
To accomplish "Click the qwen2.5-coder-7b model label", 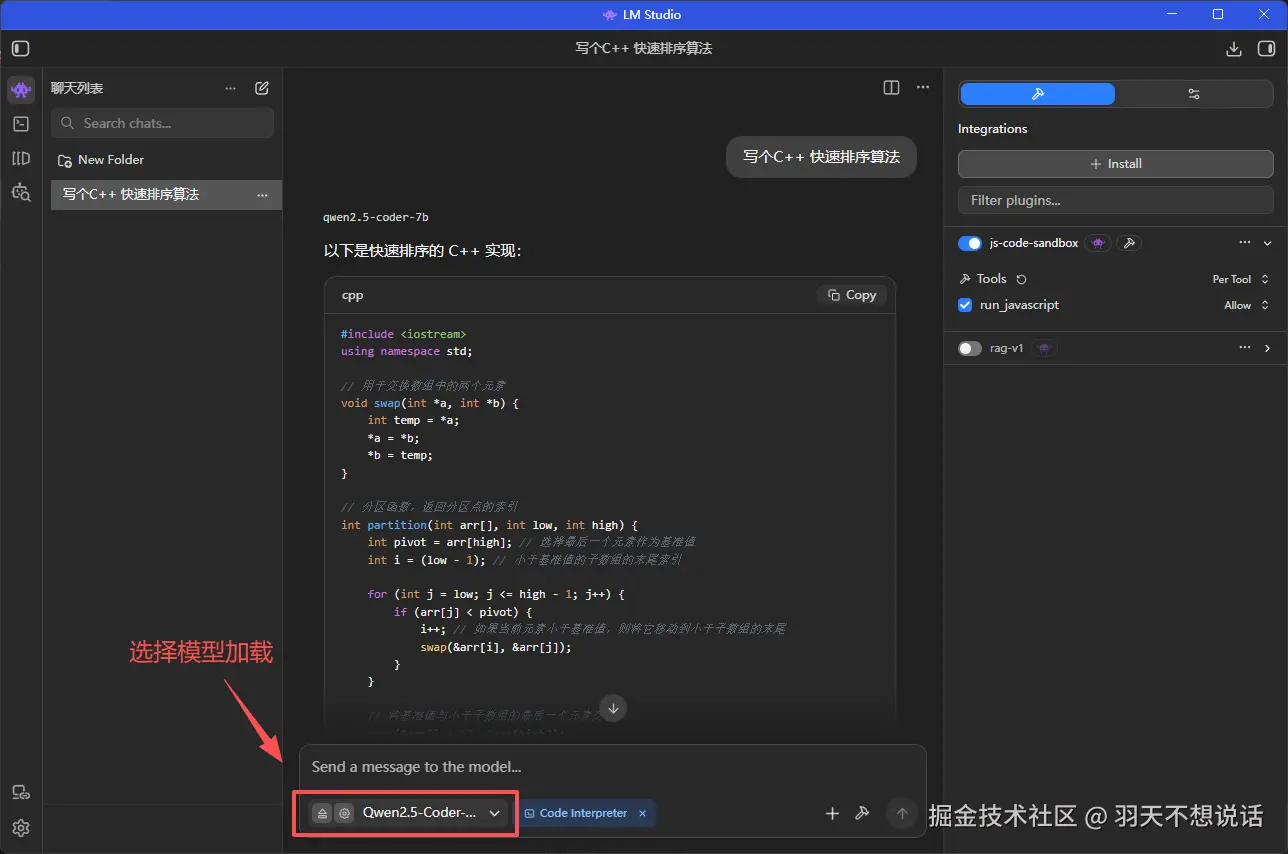I will point(376,217).
